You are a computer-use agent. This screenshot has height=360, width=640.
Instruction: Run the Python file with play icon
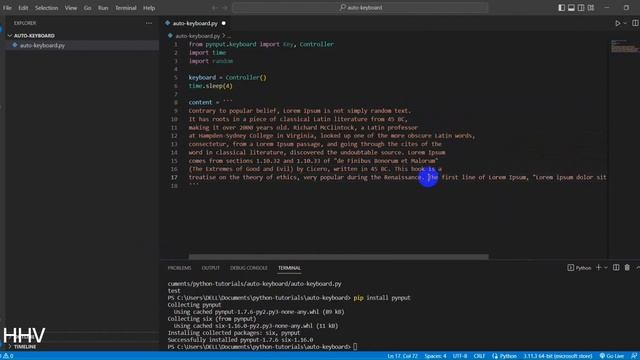click(618, 23)
